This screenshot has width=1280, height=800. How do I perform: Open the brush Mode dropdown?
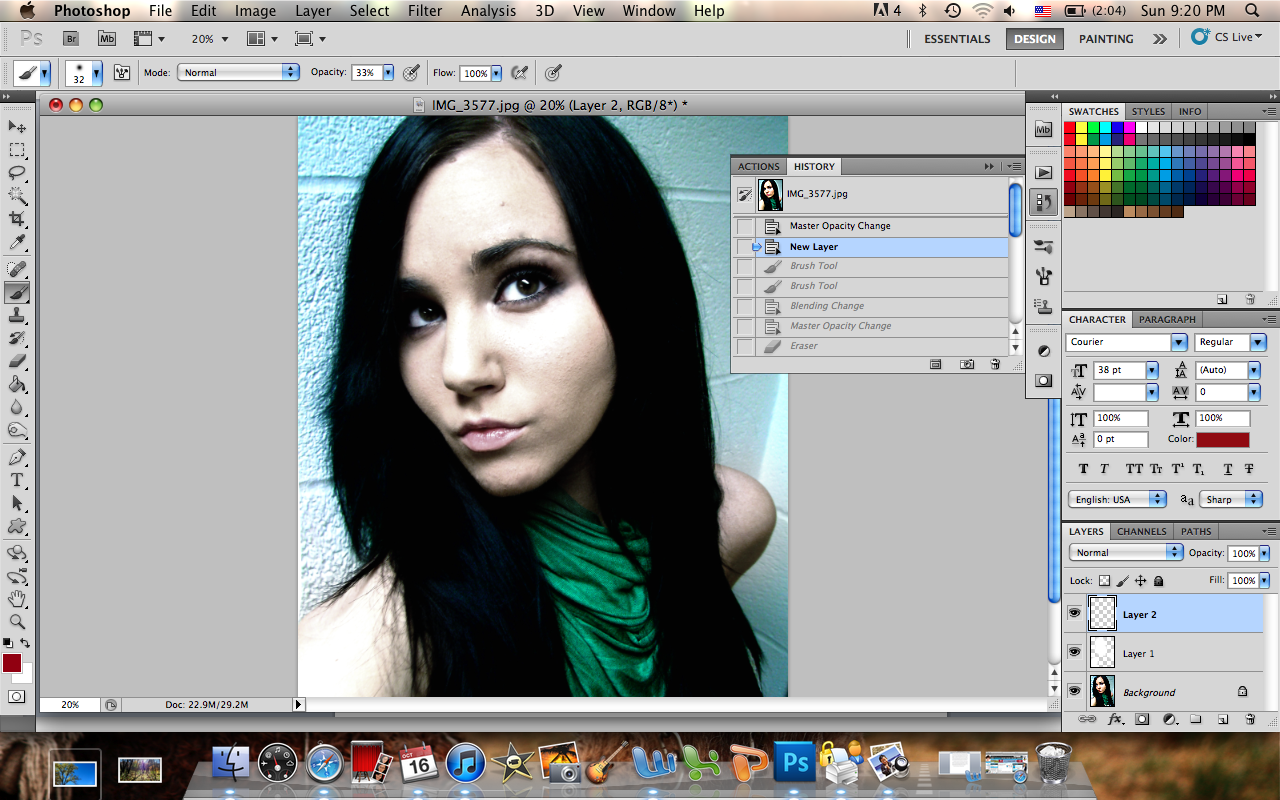(x=238, y=72)
